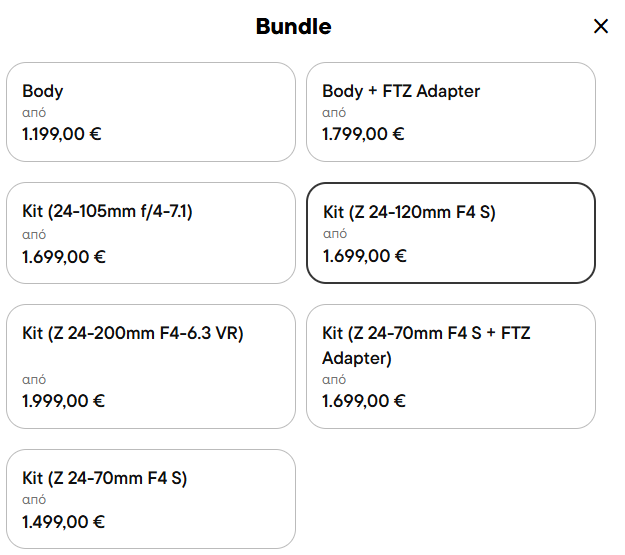Pick the Kit (Z 24-120mm F4 S) card
This screenshot has height=555, width=625.
tap(450, 232)
